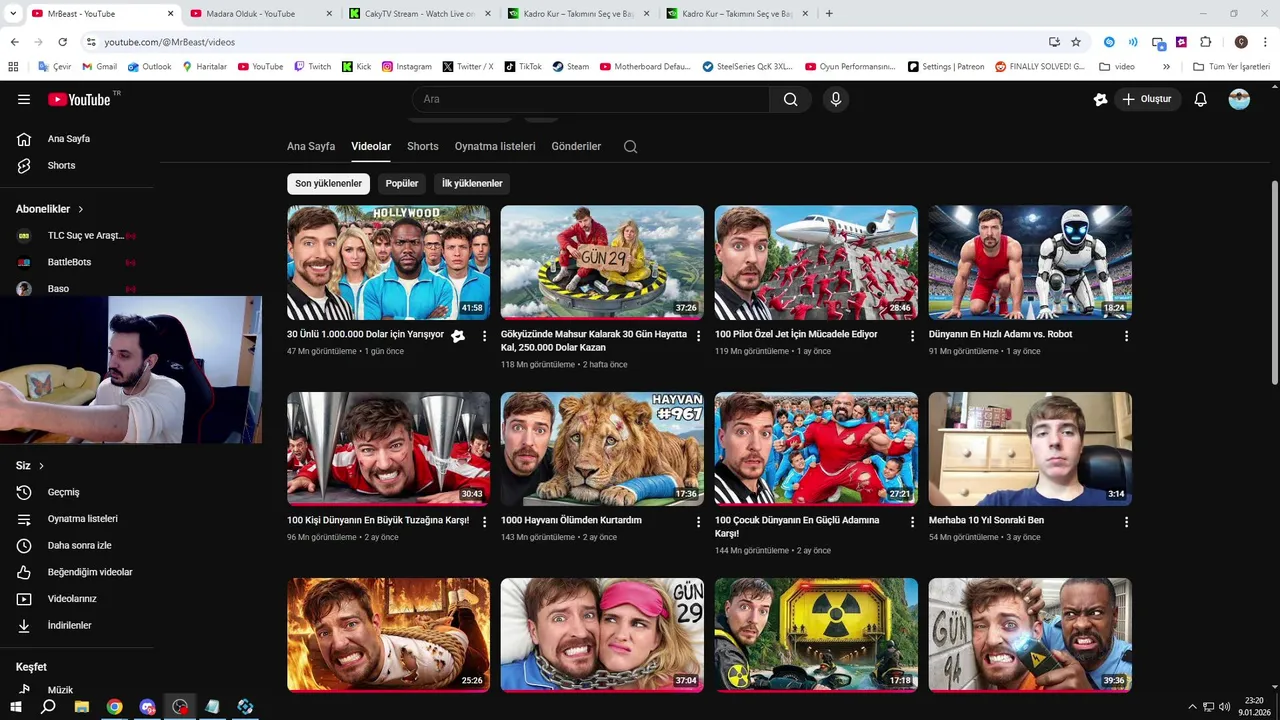
Task: Open the Twitch bookmark
Action: (x=312, y=67)
